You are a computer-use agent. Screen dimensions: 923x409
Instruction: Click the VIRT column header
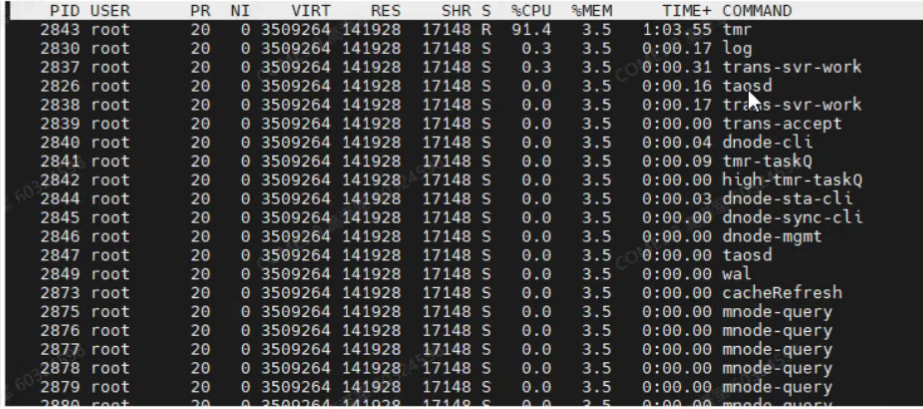point(311,11)
